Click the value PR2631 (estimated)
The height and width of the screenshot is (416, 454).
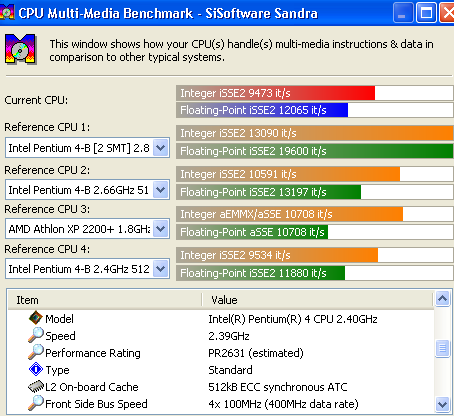(256, 353)
